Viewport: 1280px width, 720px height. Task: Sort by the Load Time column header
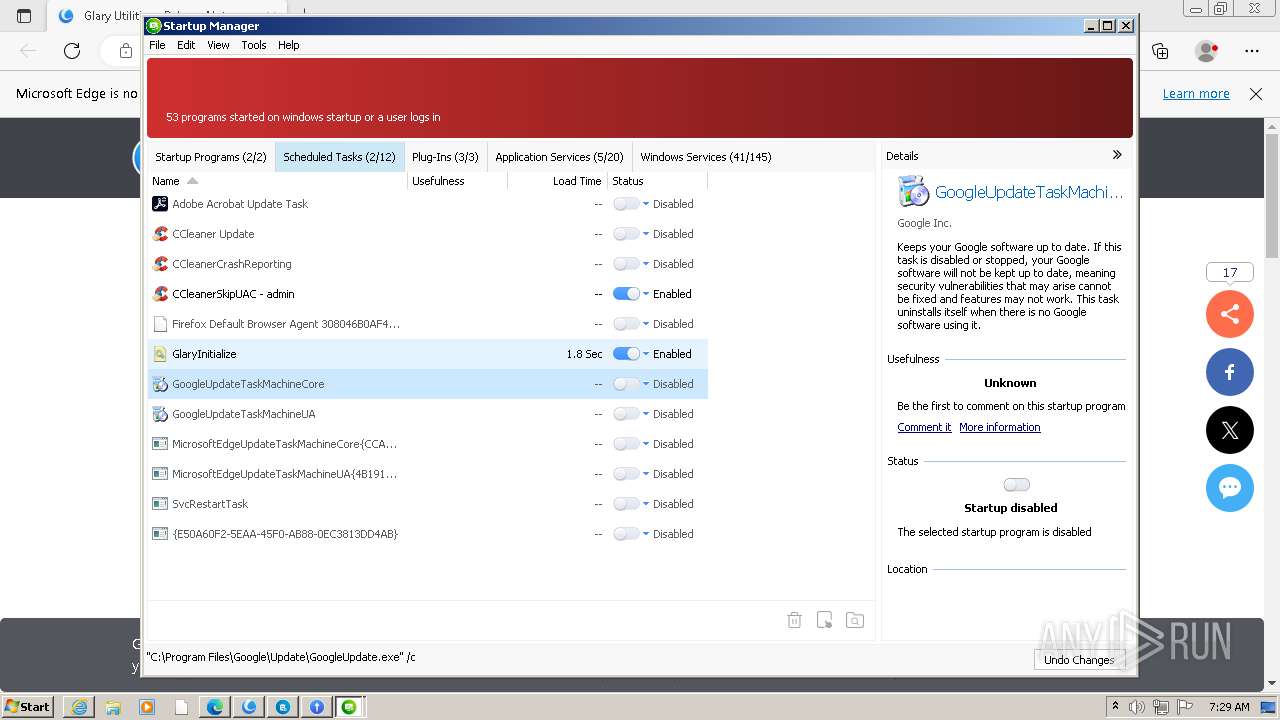pyautogui.click(x=557, y=181)
